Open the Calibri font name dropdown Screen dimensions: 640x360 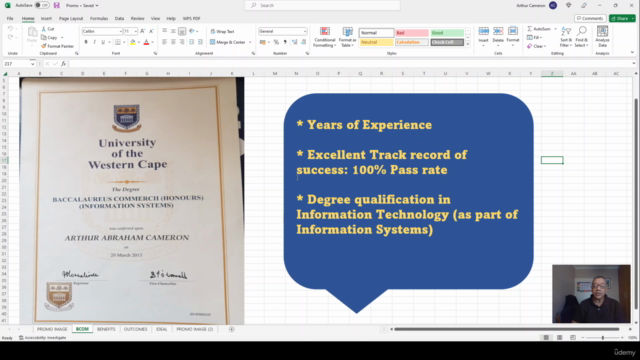coord(120,31)
